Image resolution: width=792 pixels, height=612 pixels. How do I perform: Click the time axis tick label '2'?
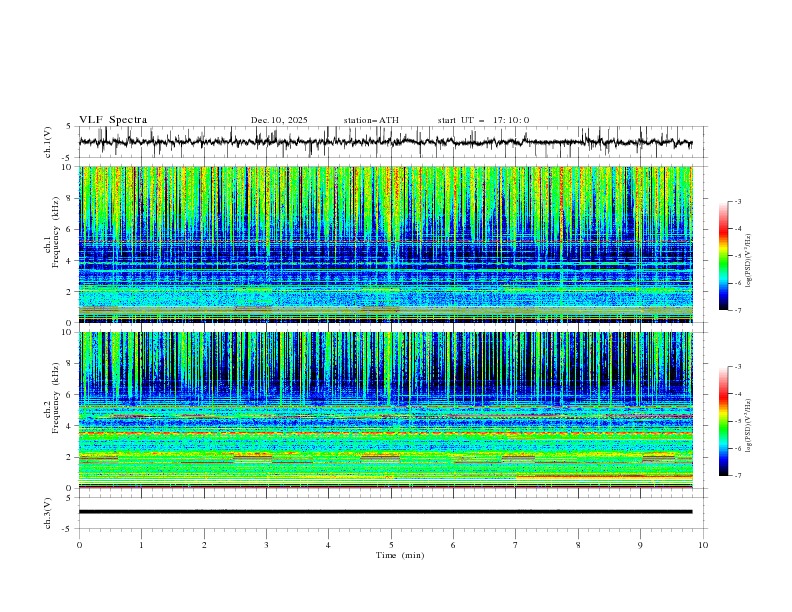tap(204, 545)
